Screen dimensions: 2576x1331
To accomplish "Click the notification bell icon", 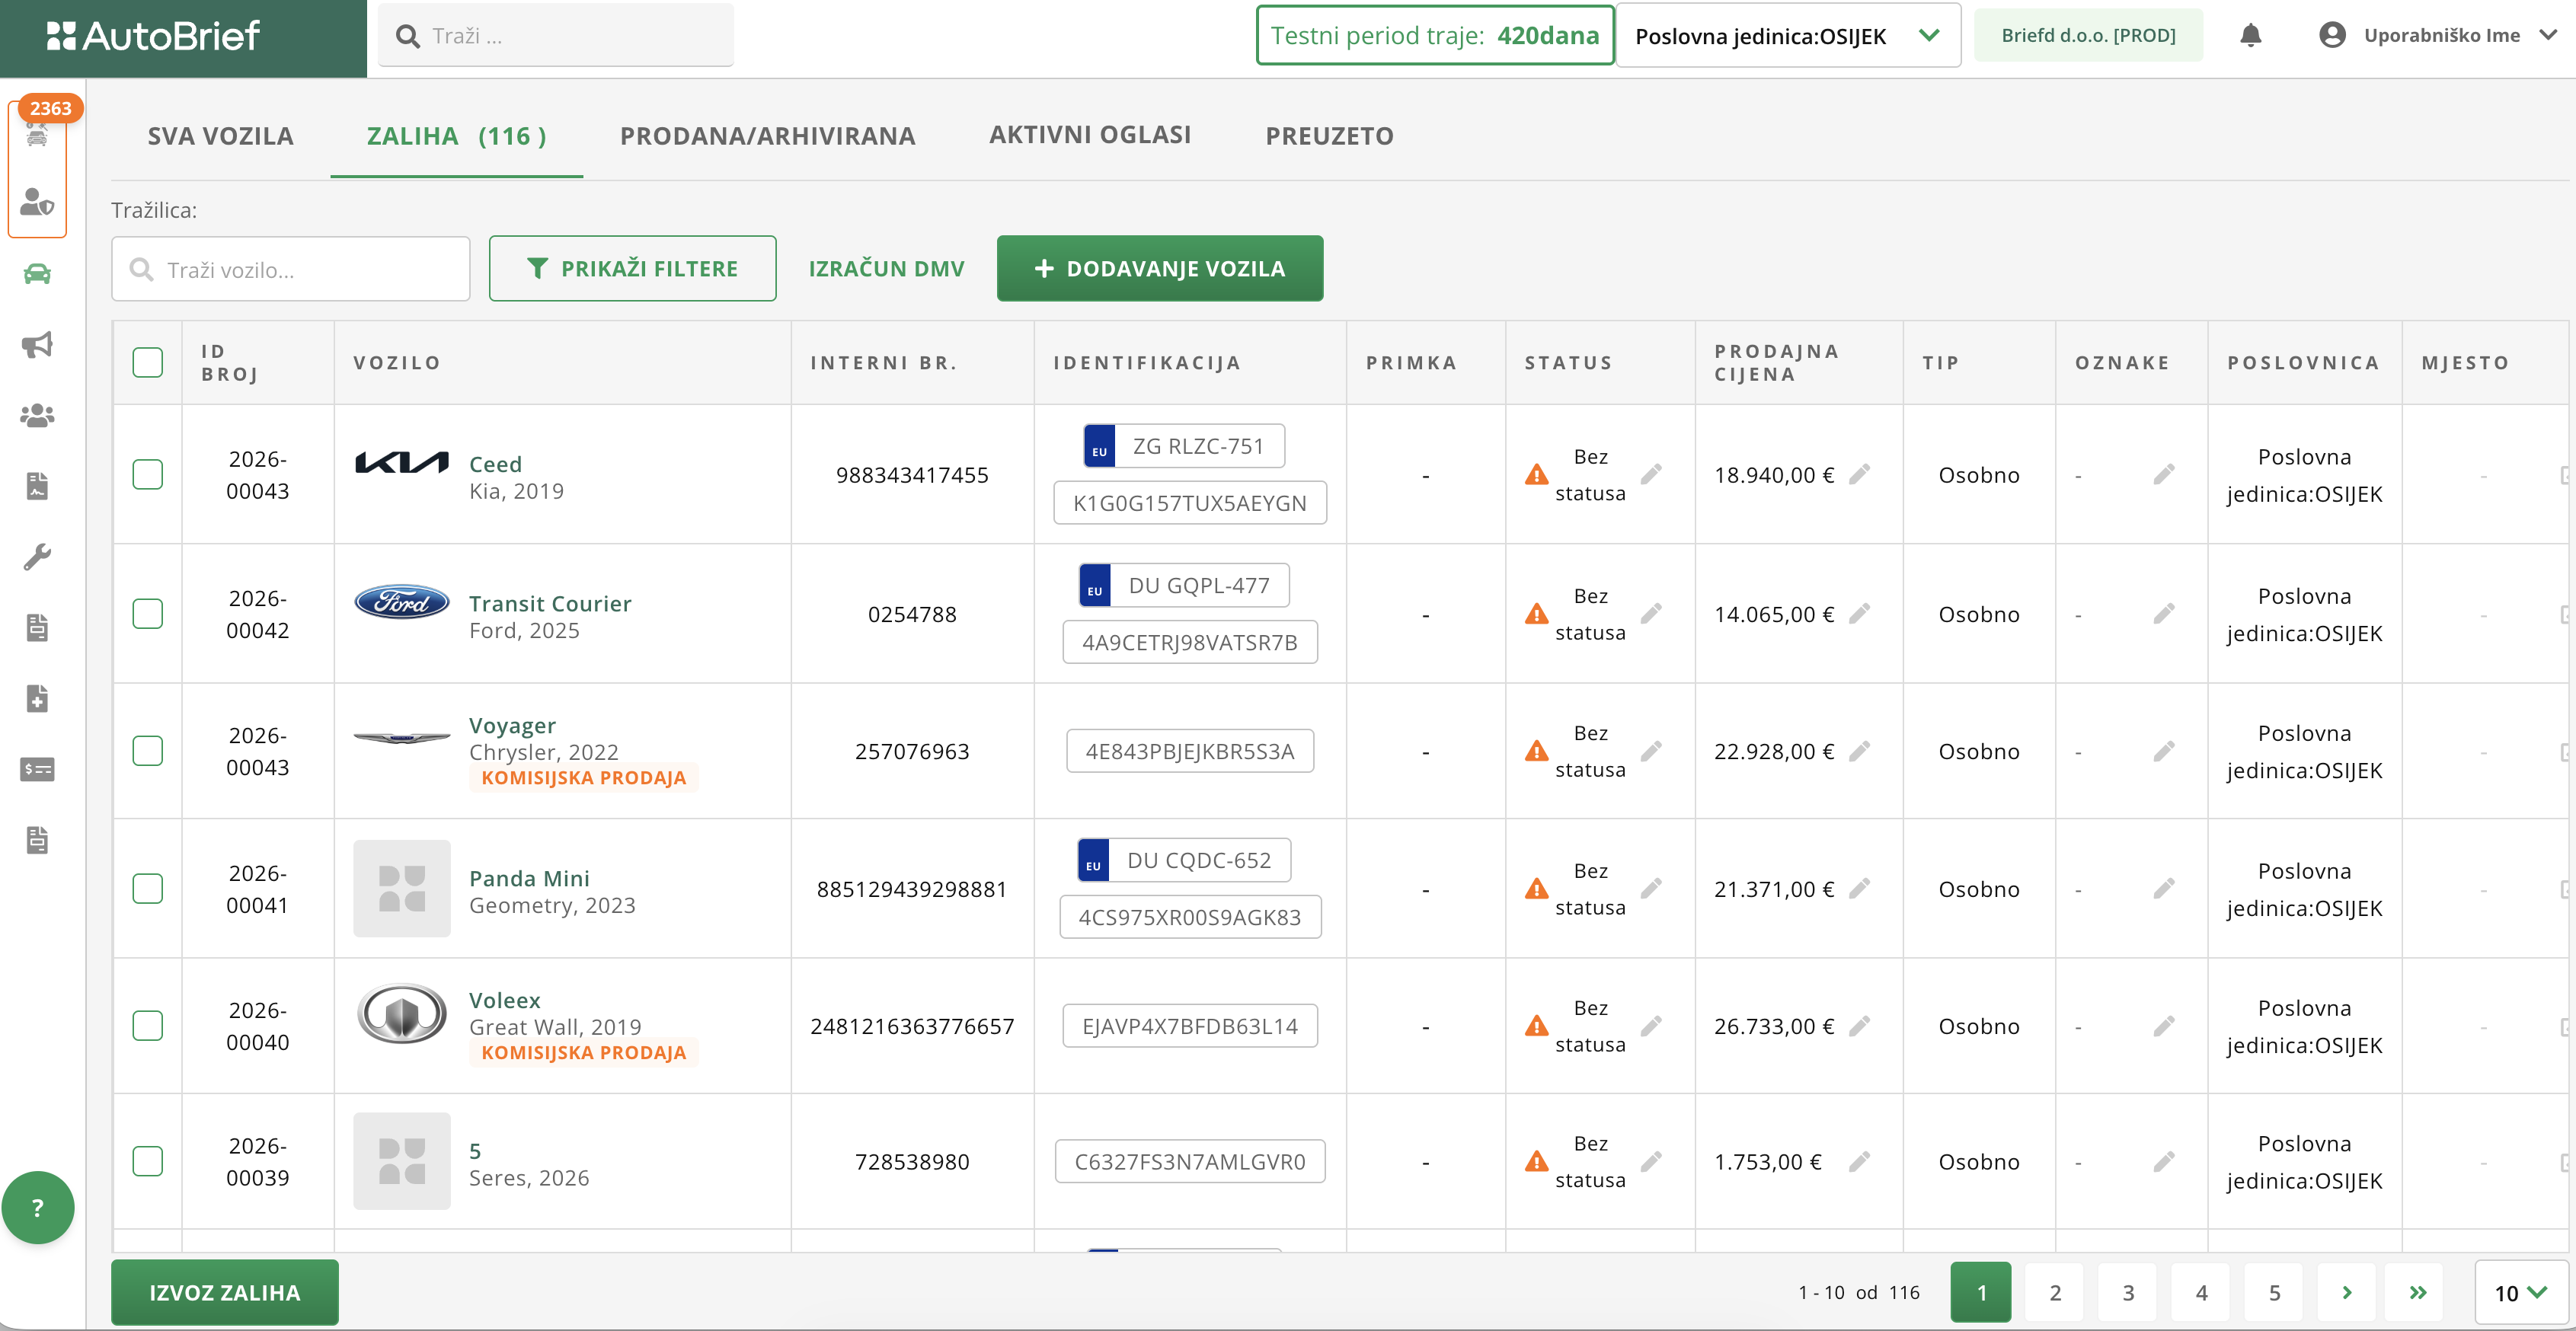I will pyautogui.click(x=2250, y=36).
